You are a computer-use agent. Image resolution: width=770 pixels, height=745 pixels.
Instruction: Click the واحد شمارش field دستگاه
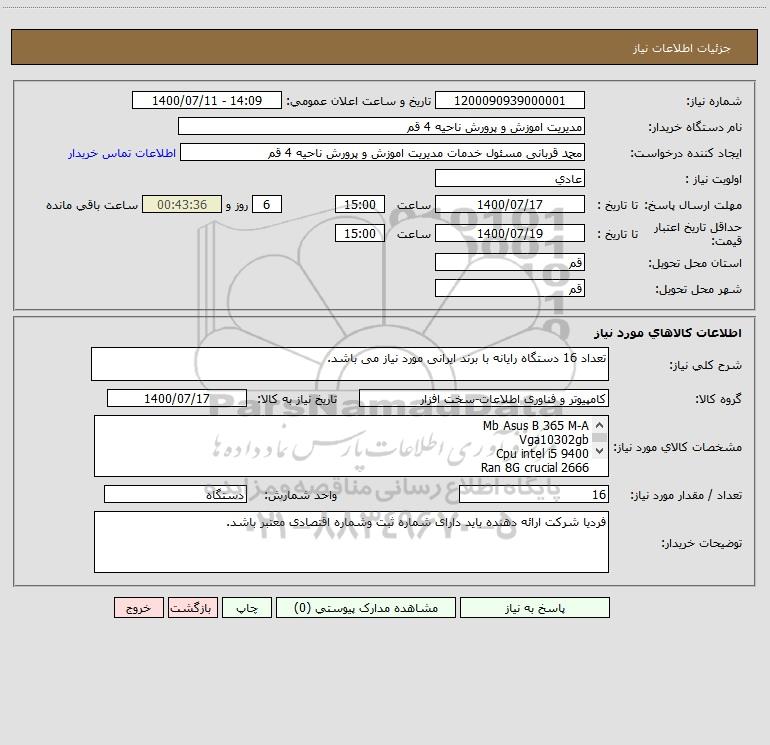175,494
